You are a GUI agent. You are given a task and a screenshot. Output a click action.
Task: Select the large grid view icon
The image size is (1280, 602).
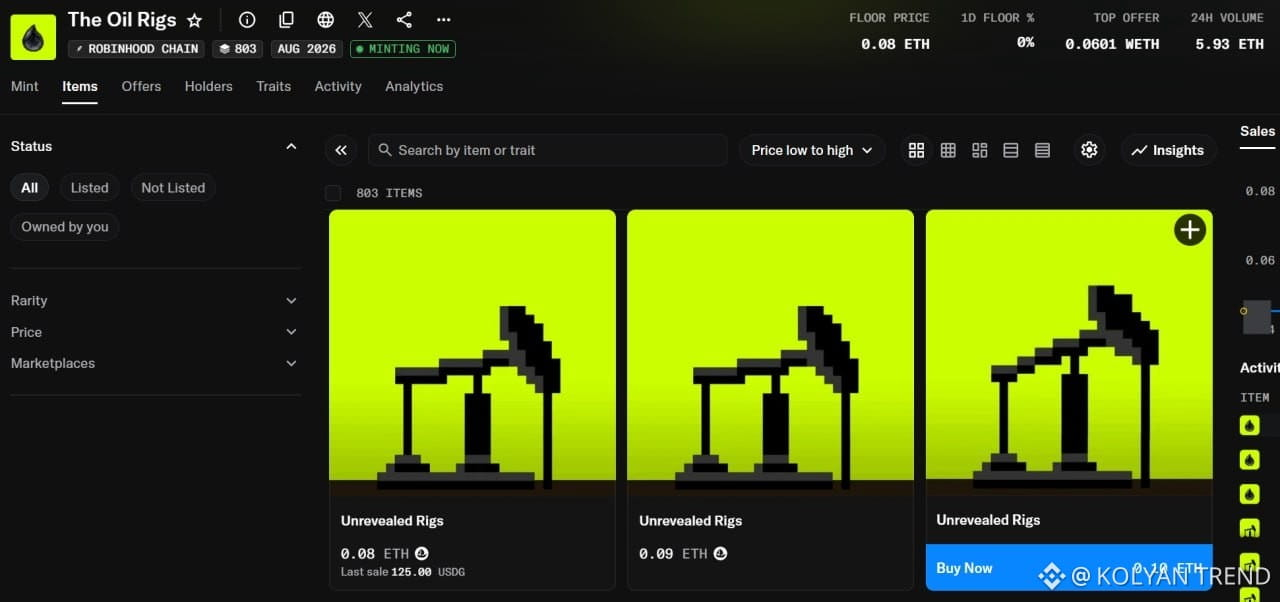point(916,150)
